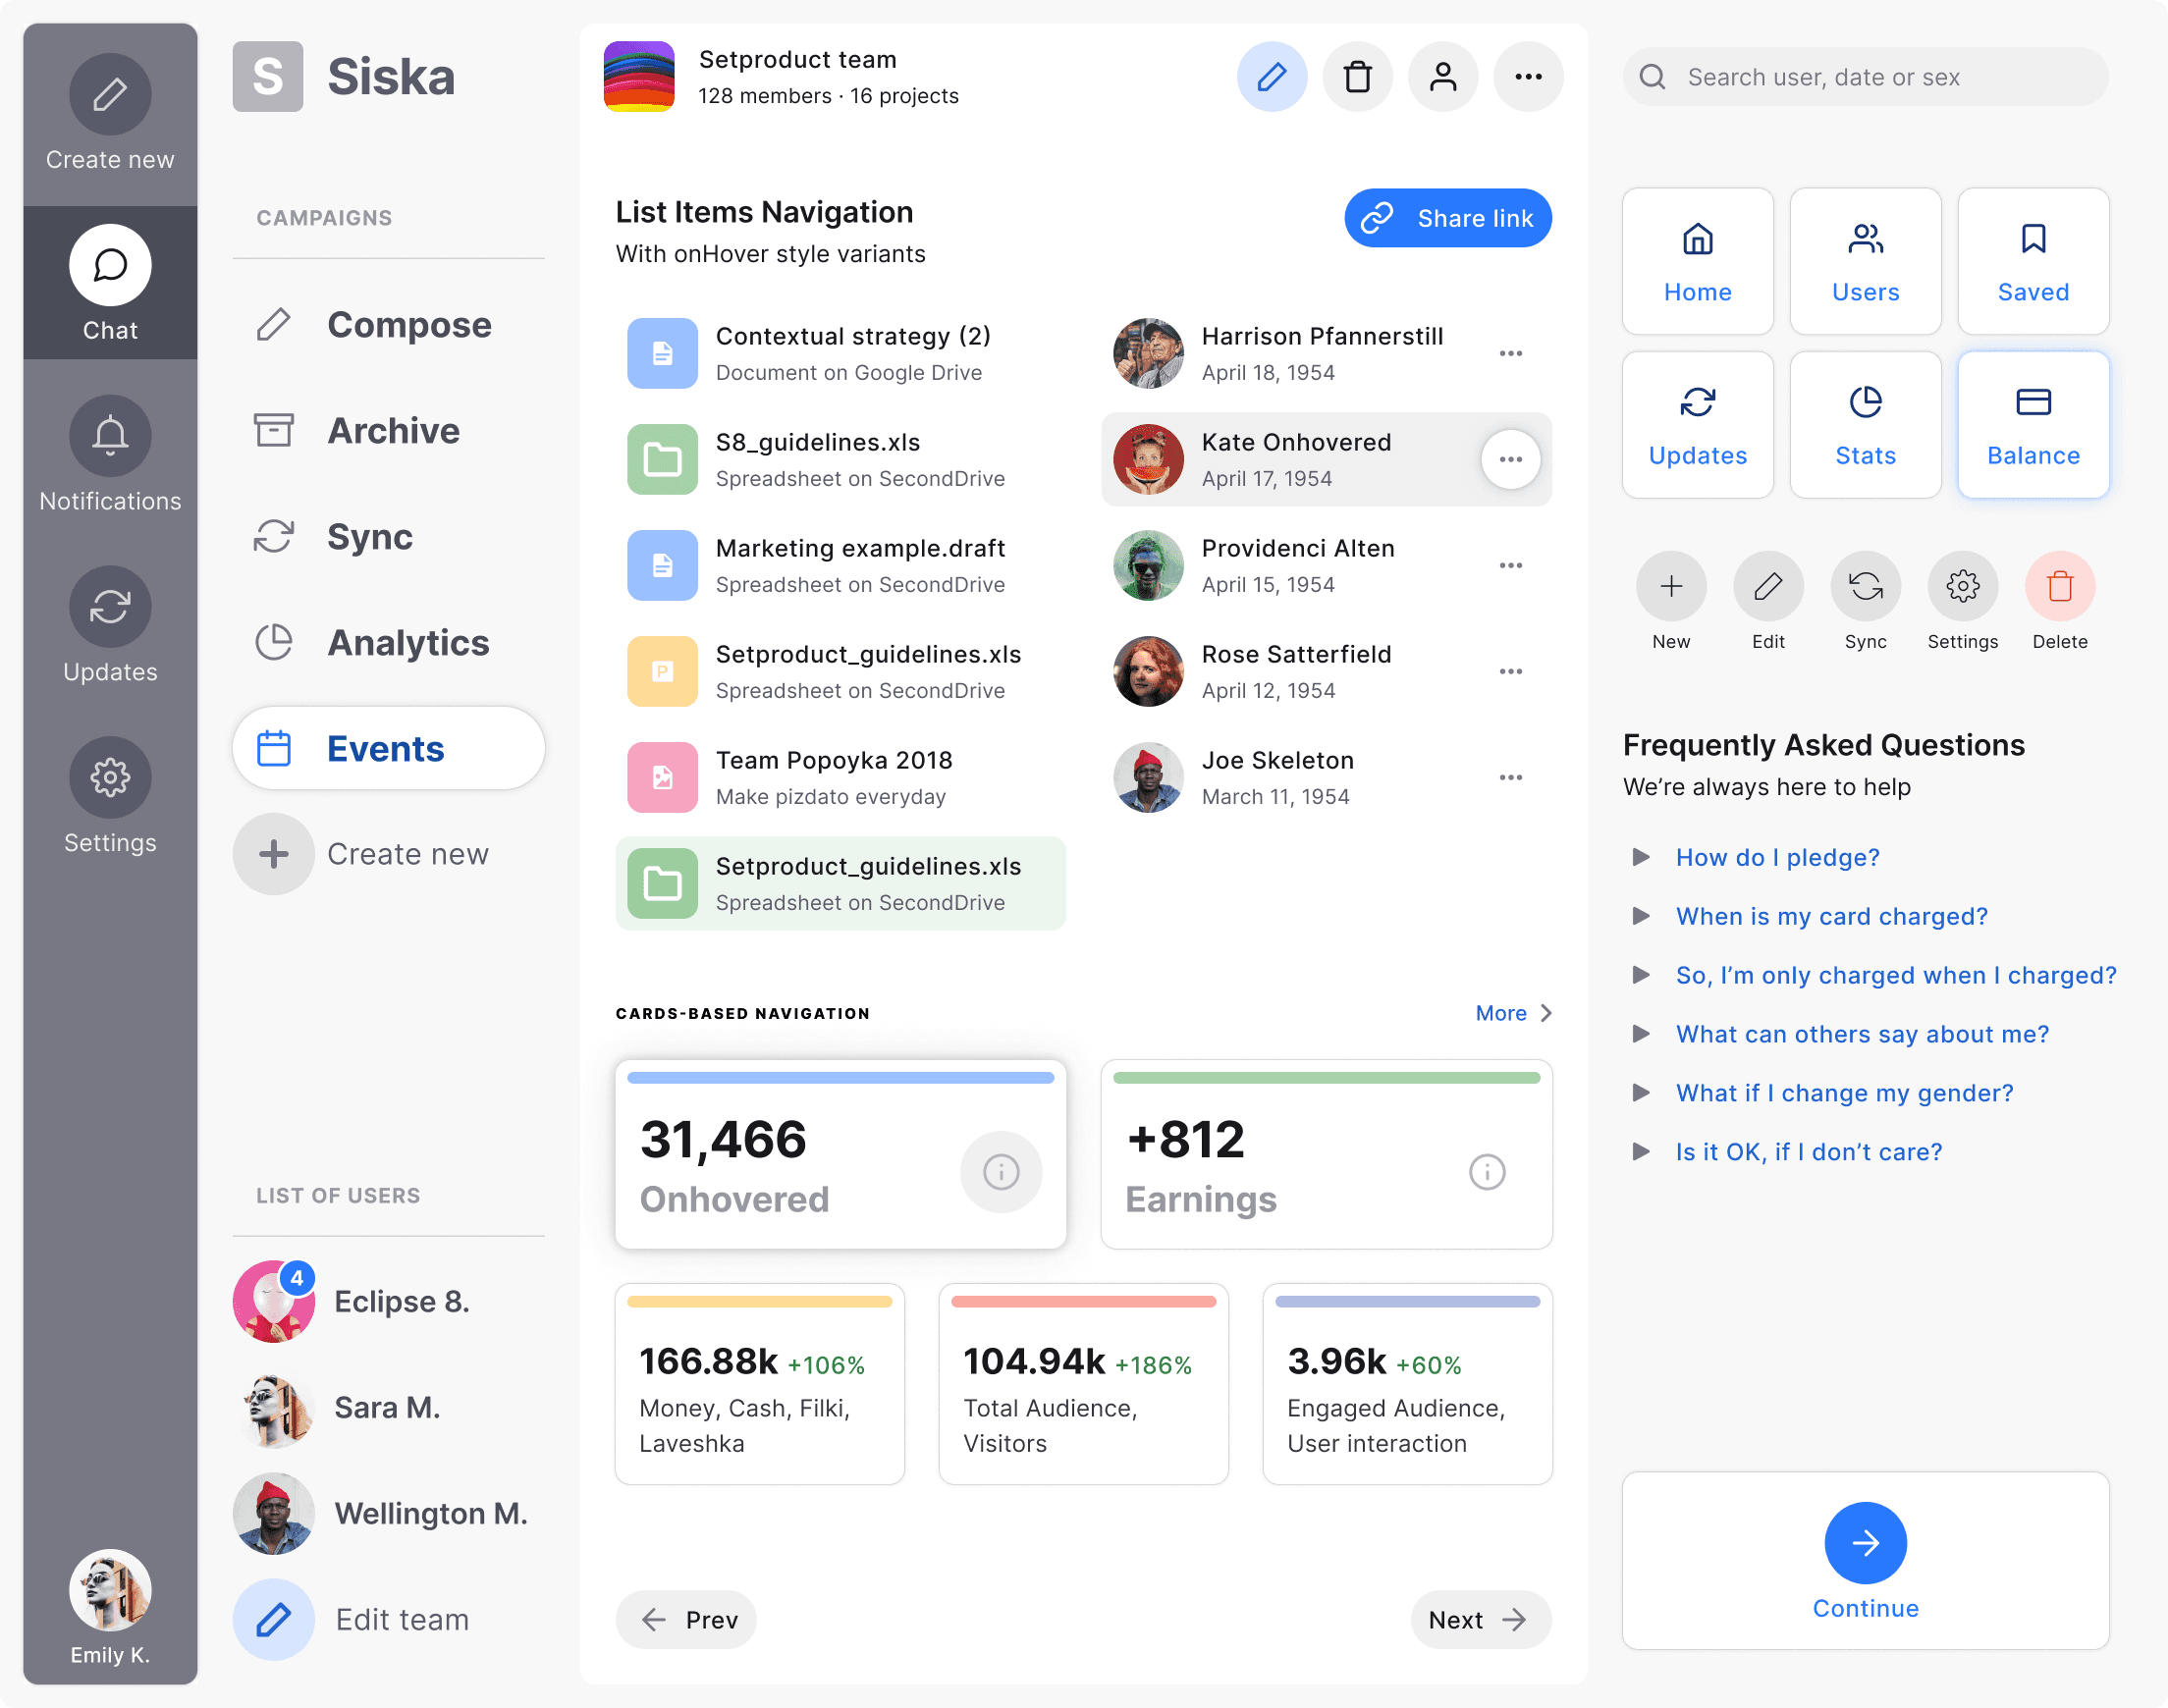
Task: Expand 'How do I pledge?' FAQ entry
Action: tap(1776, 857)
